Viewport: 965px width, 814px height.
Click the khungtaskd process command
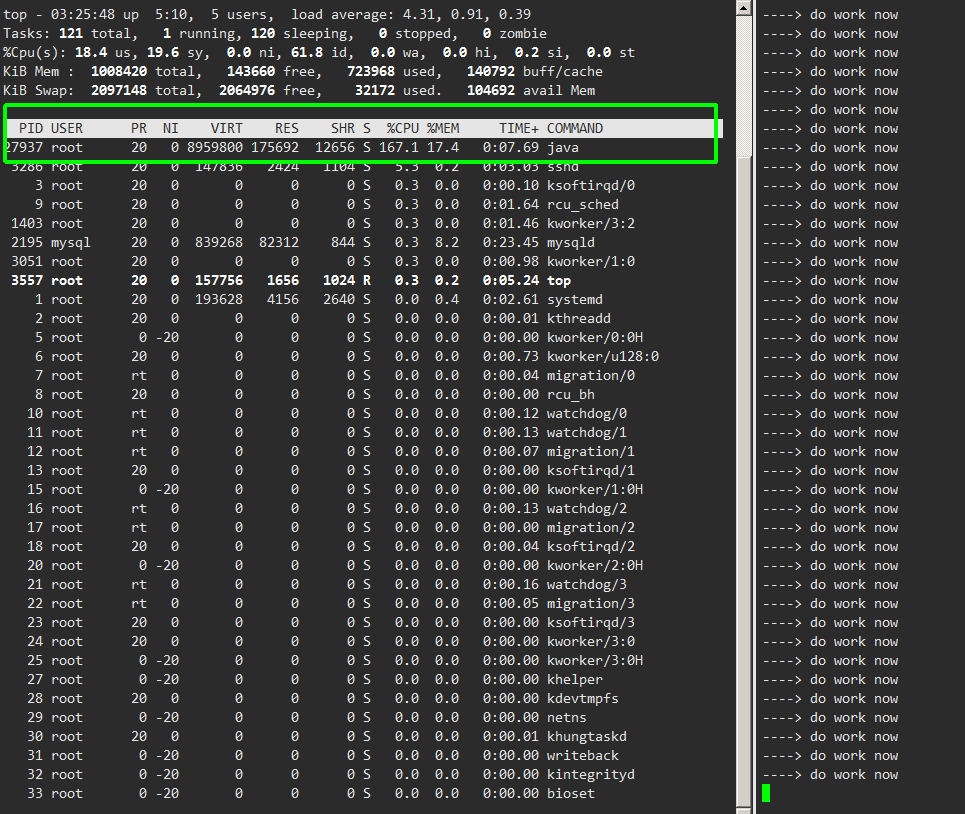click(x=587, y=736)
